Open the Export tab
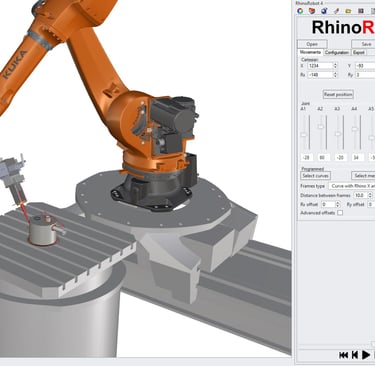 point(359,52)
